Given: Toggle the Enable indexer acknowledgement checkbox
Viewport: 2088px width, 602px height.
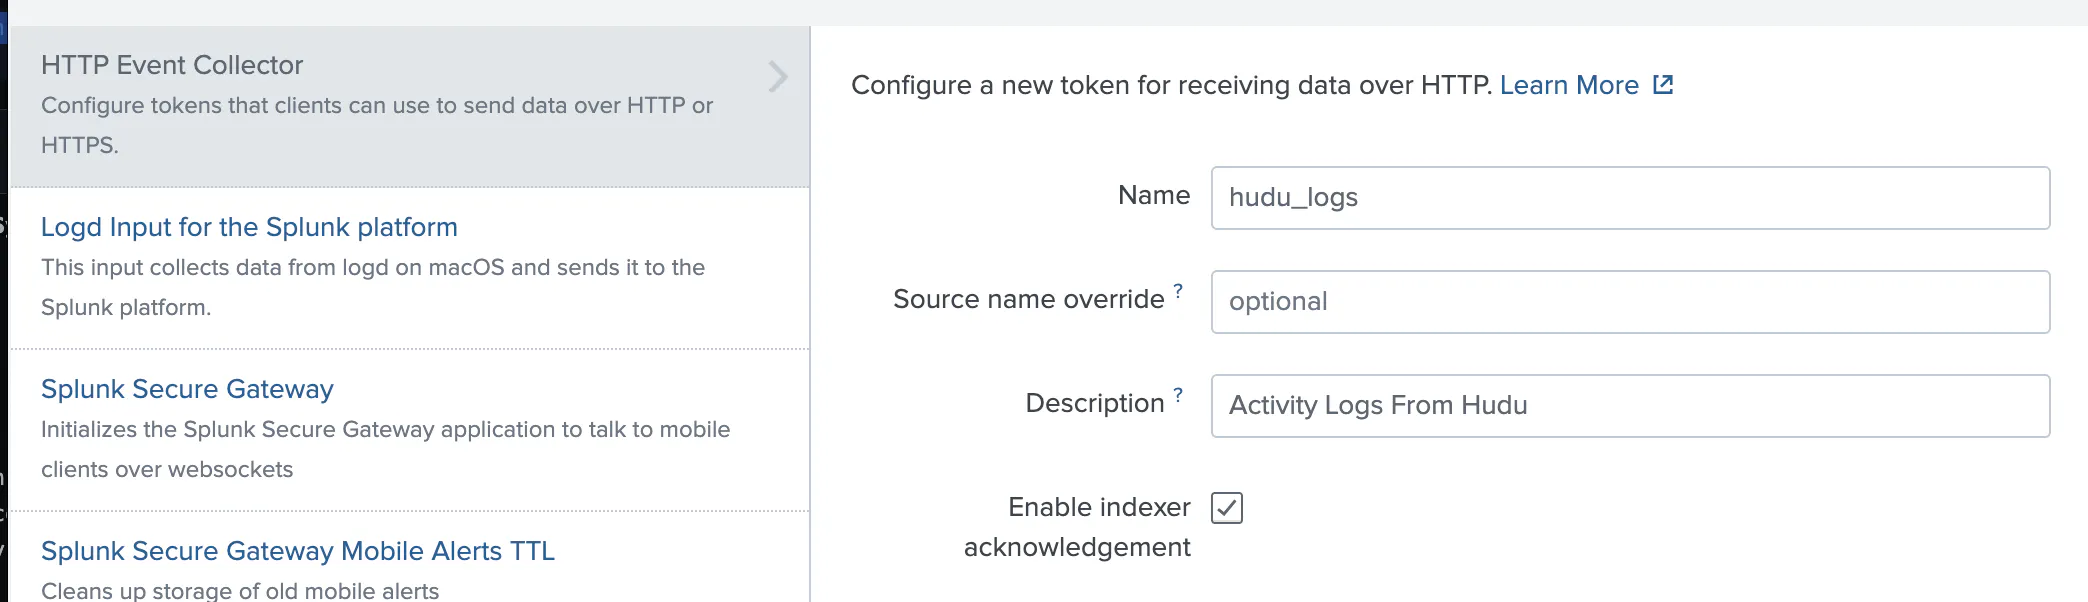Looking at the screenshot, I should pyautogui.click(x=1227, y=508).
